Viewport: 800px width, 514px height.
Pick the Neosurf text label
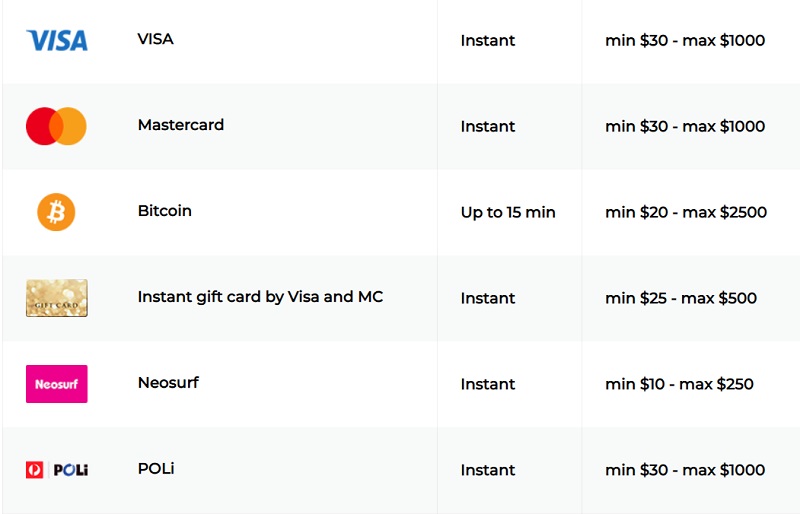[x=168, y=382]
